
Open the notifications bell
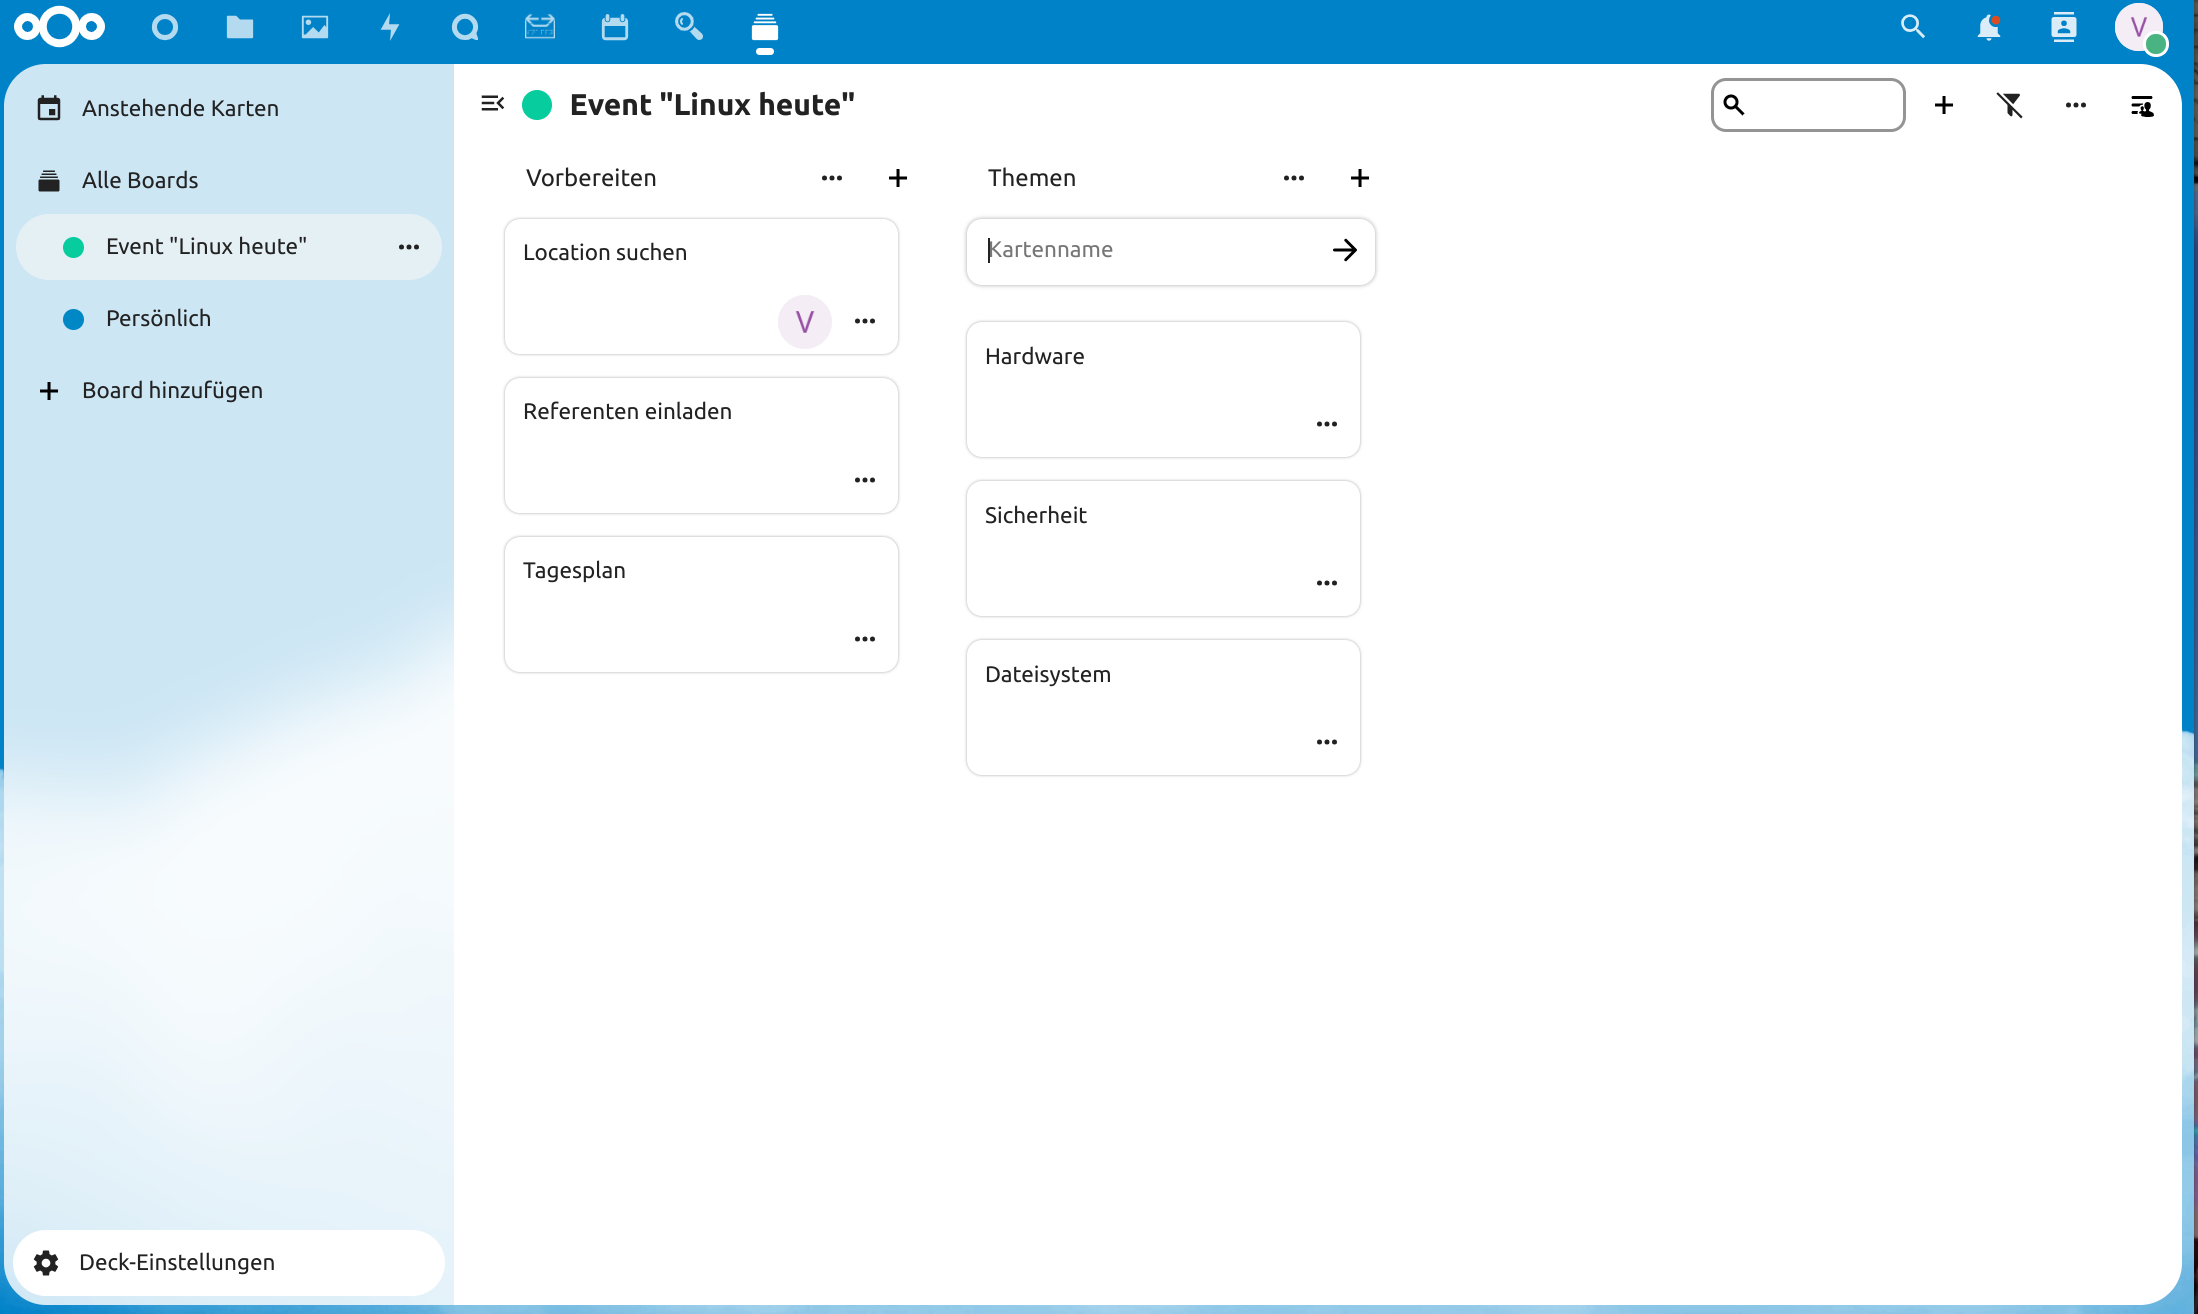[x=1989, y=27]
